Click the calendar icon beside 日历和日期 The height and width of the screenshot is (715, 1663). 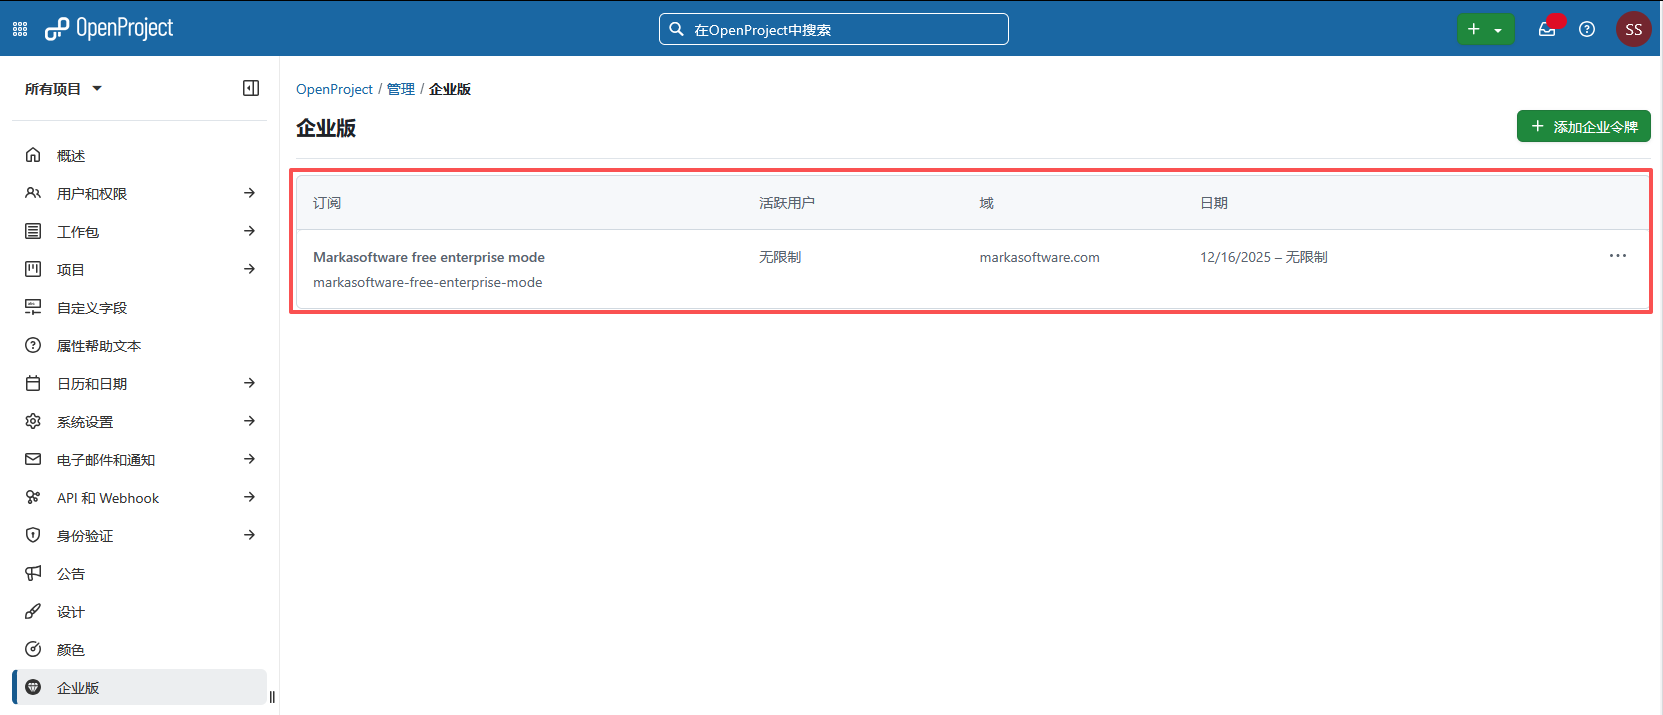[33, 383]
